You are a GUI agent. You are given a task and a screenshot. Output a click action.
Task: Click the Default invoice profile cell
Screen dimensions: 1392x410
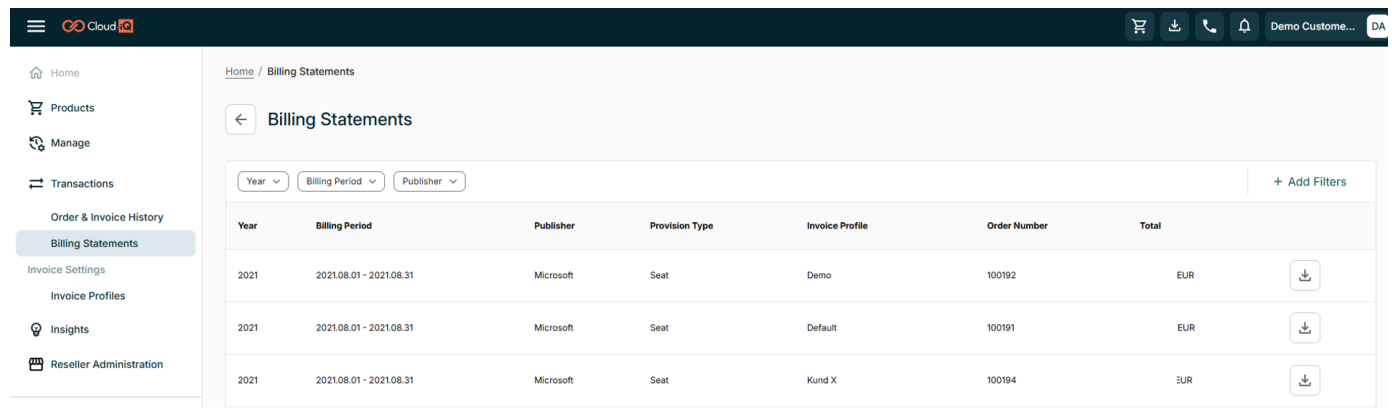click(x=822, y=327)
